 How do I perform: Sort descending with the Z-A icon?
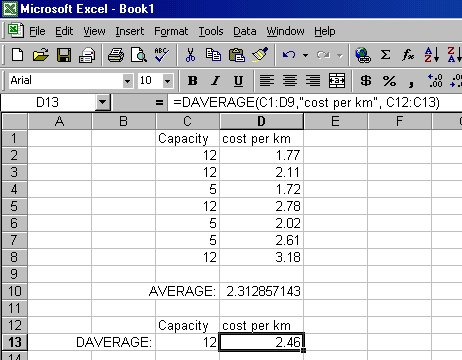click(454, 54)
